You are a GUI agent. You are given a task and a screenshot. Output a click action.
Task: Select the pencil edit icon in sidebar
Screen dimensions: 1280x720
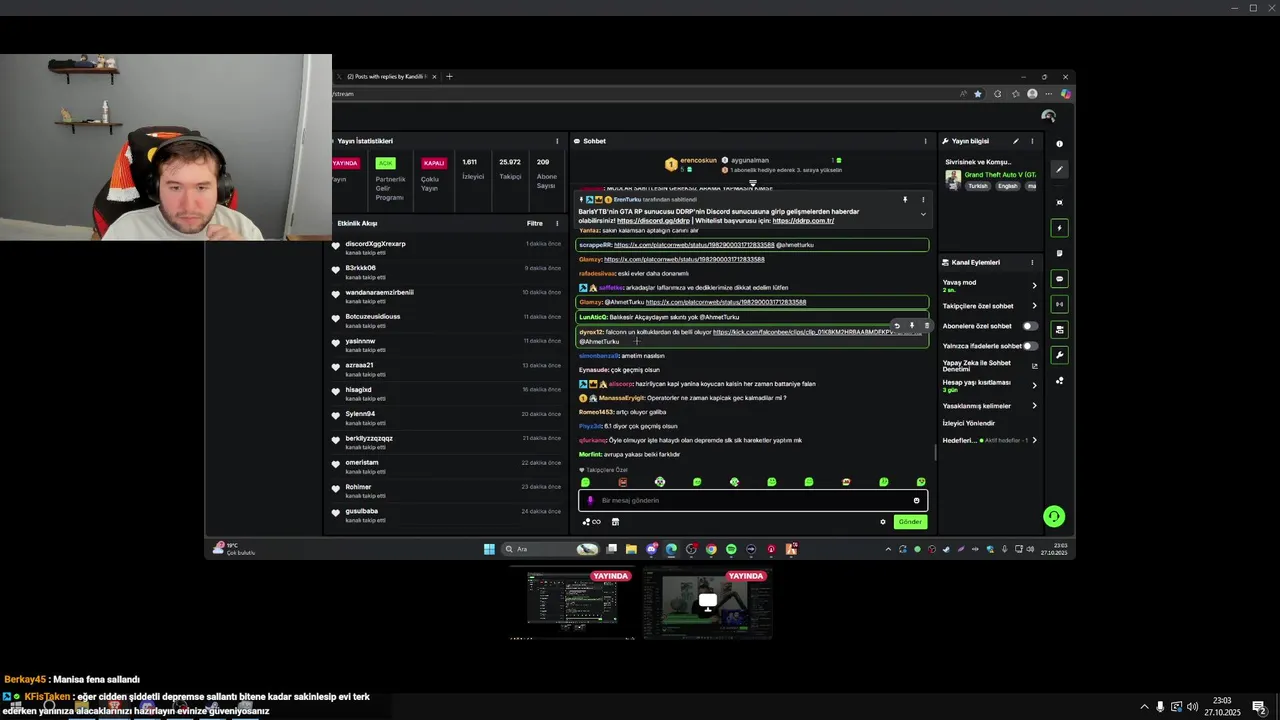[x=1059, y=169]
